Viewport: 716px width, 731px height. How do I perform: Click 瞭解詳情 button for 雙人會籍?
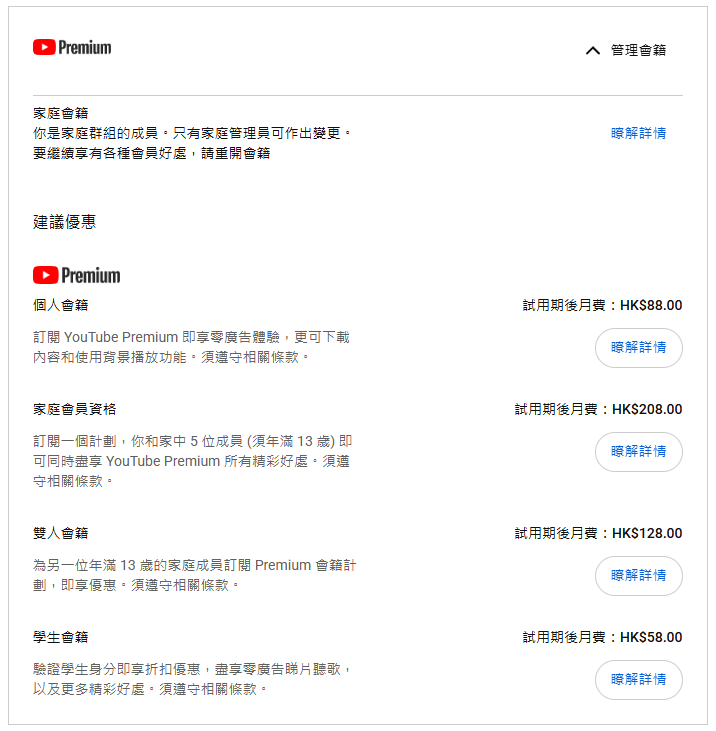click(639, 576)
